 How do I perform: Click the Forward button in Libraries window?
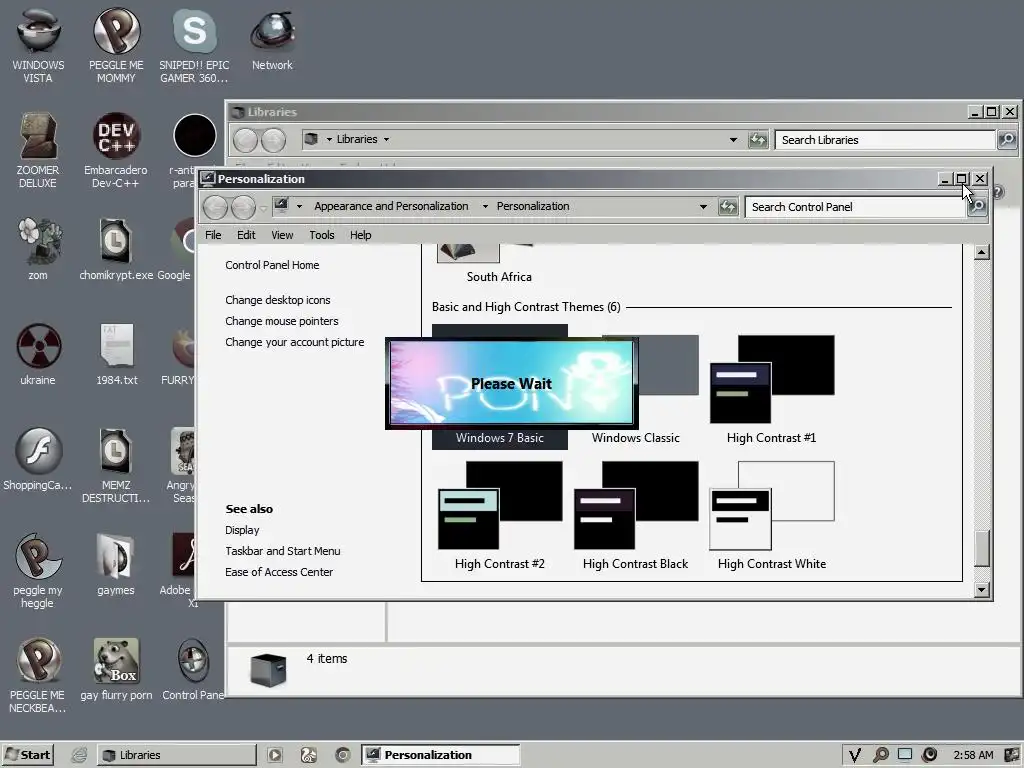coord(274,140)
